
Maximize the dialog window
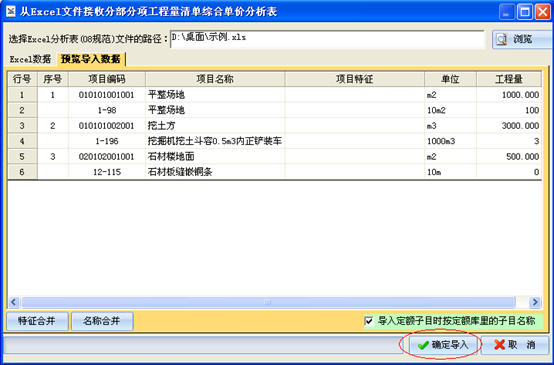525,12
